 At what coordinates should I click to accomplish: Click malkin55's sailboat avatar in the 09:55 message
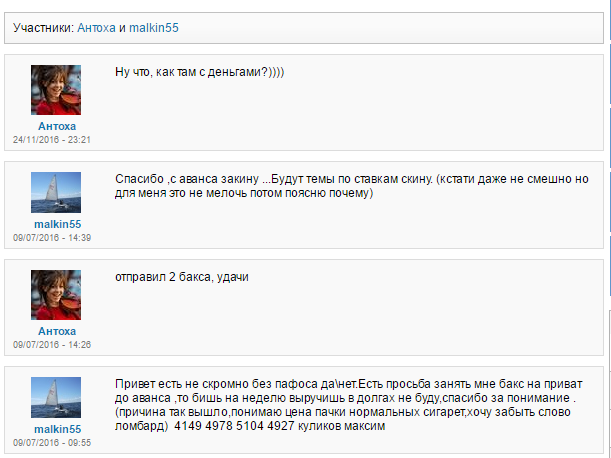pyautogui.click(x=56, y=398)
